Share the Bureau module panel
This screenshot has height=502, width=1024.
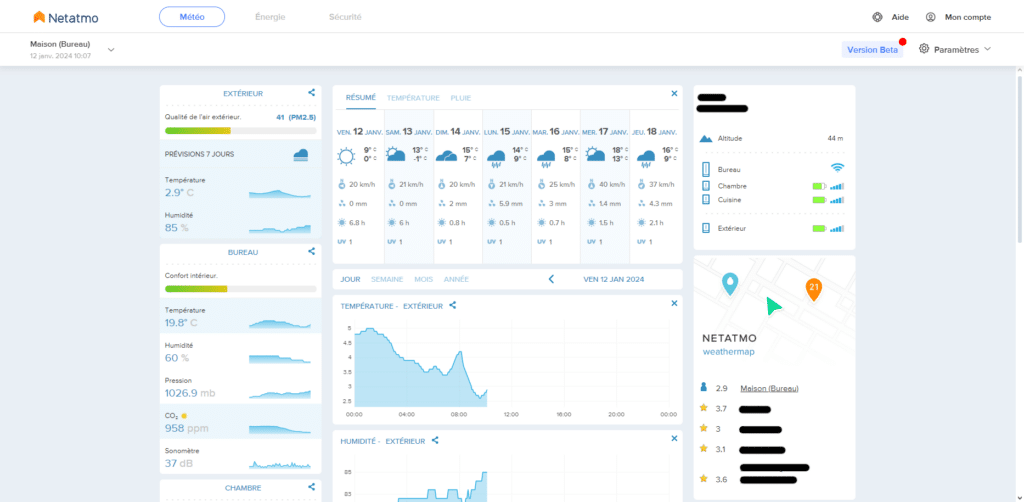312,251
